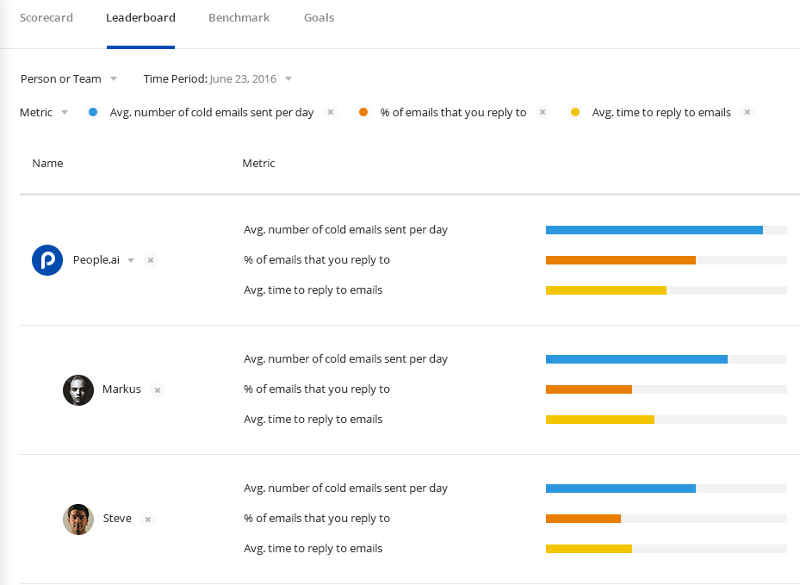The height and width of the screenshot is (585, 800).
Task: Go to the Goals tab
Action: tap(319, 18)
